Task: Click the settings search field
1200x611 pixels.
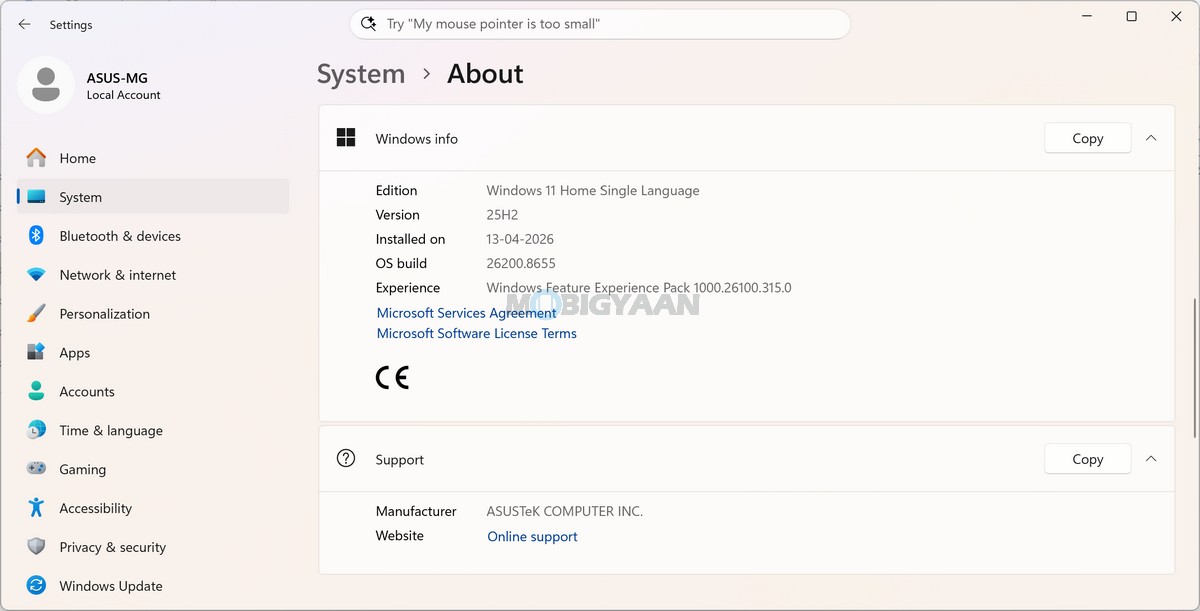Action: point(600,24)
